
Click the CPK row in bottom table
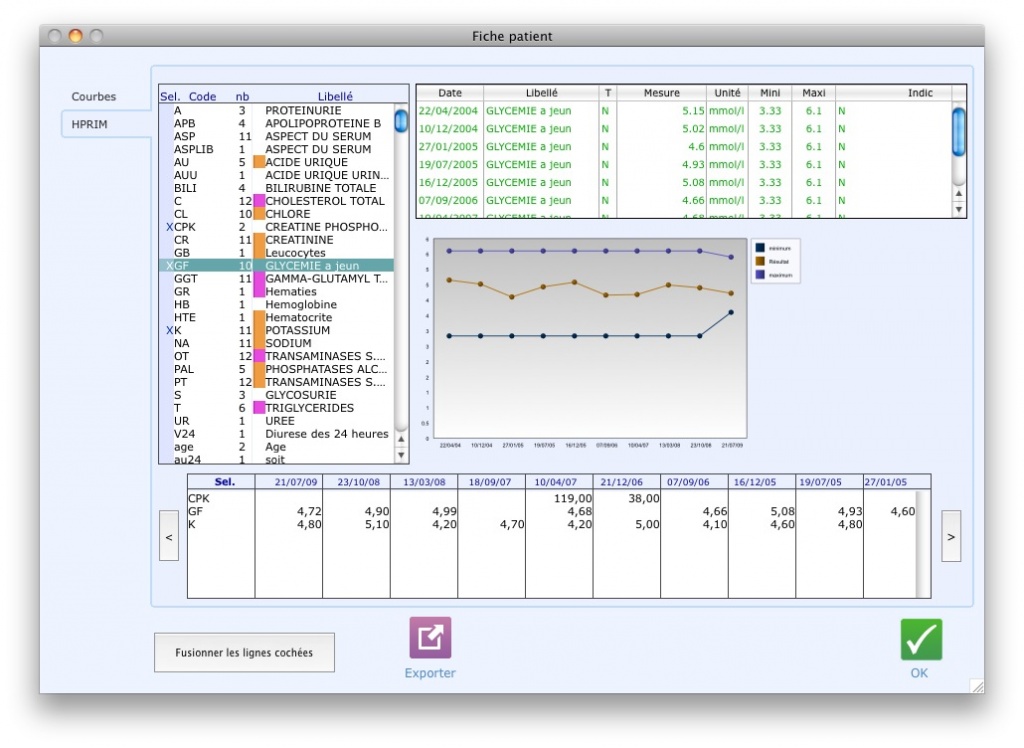coord(552,498)
